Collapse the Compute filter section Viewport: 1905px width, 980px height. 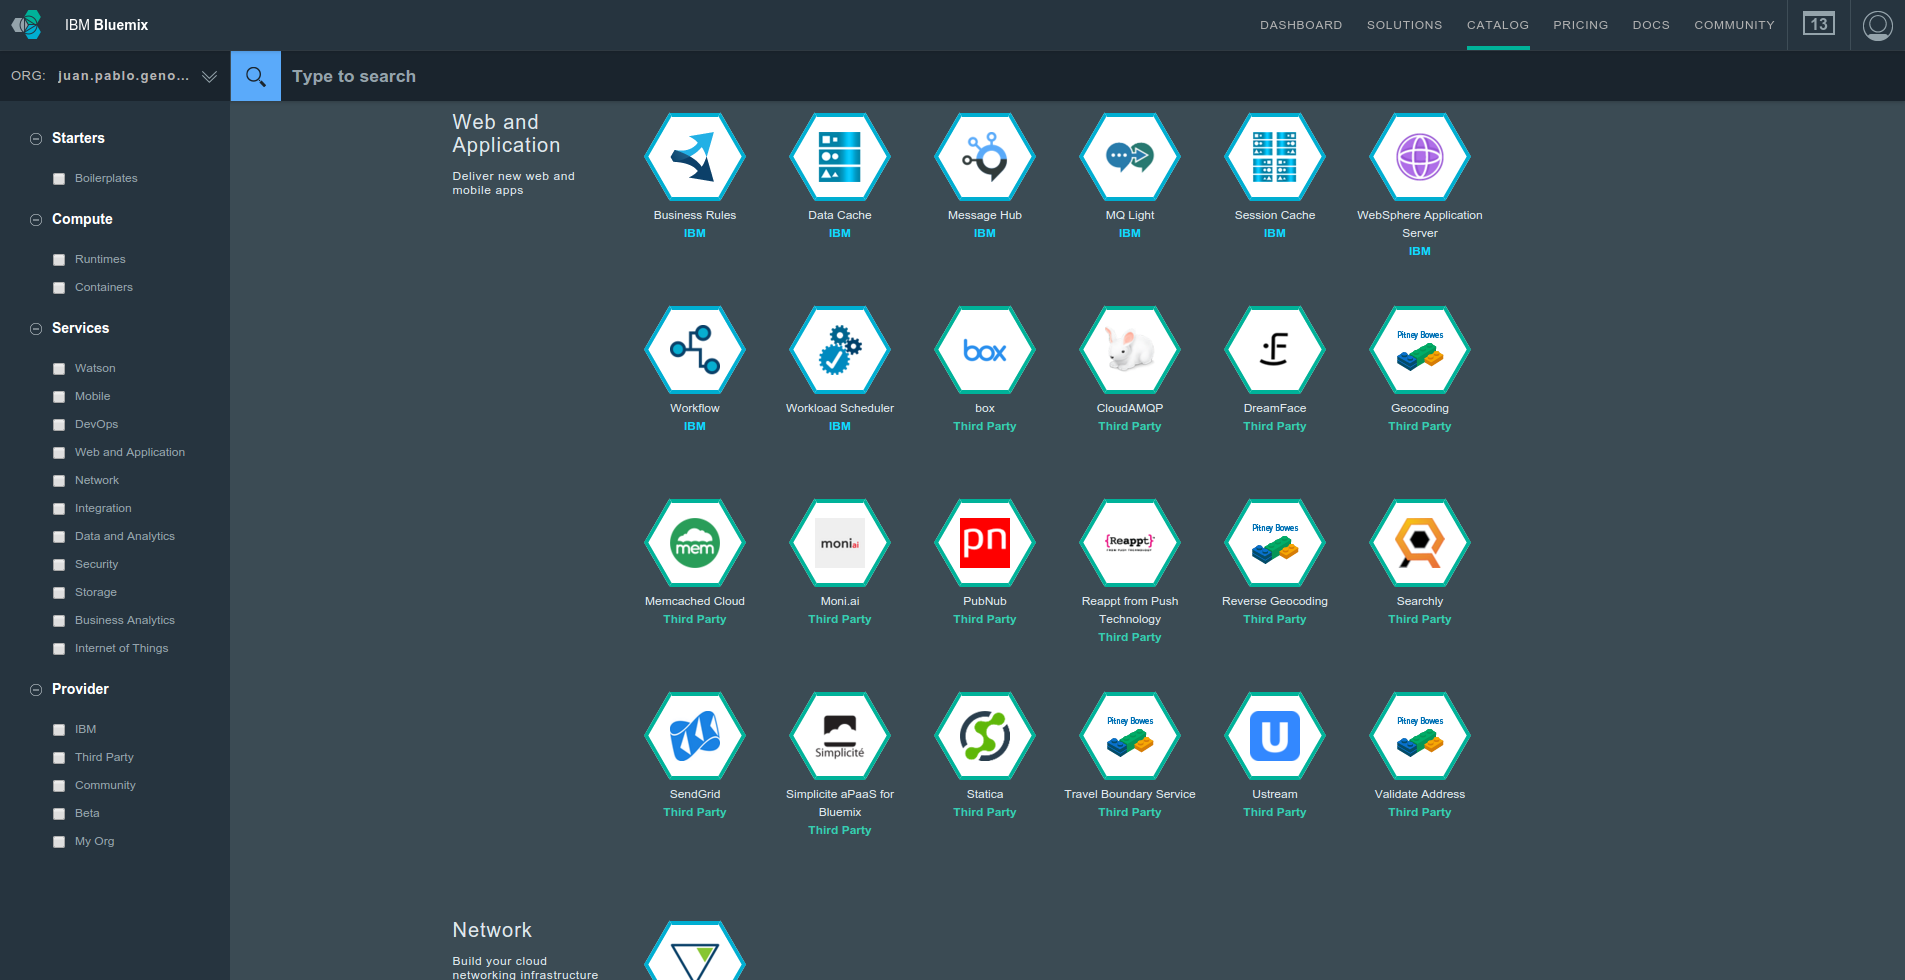click(x=36, y=220)
